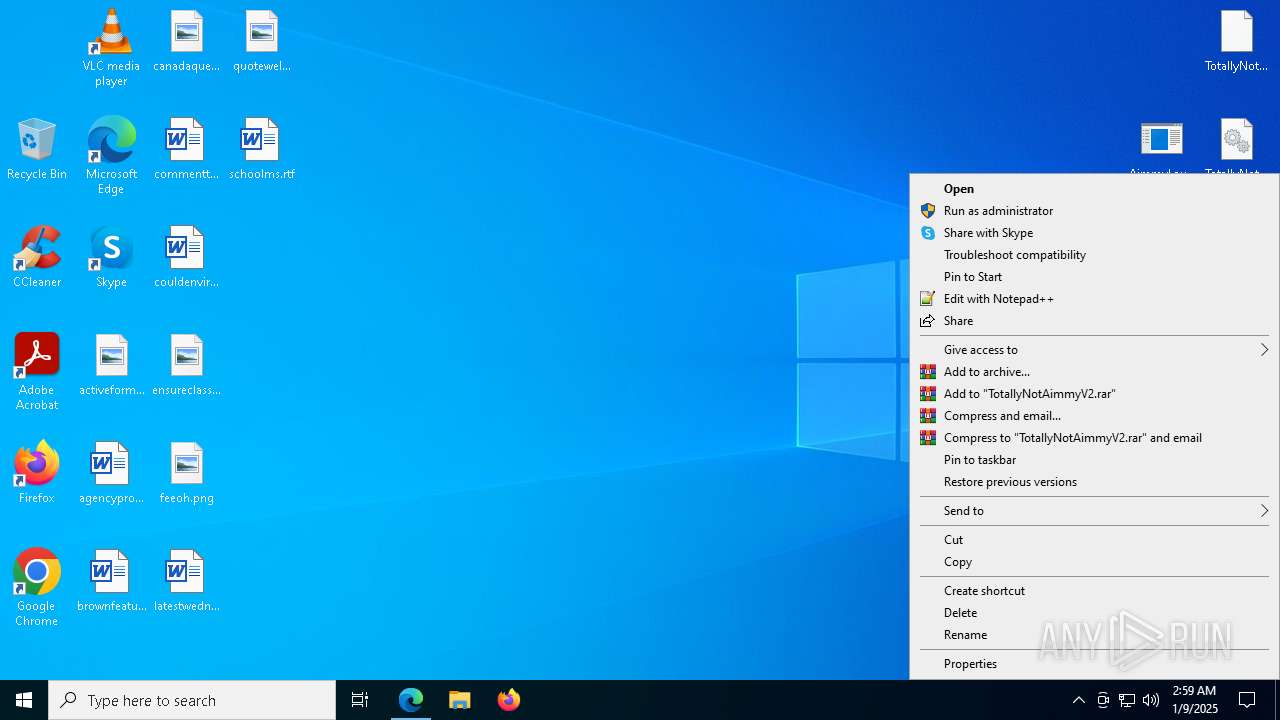This screenshot has height=720, width=1280.
Task: Open VLC media player desktop shortcut
Action: click(111, 47)
